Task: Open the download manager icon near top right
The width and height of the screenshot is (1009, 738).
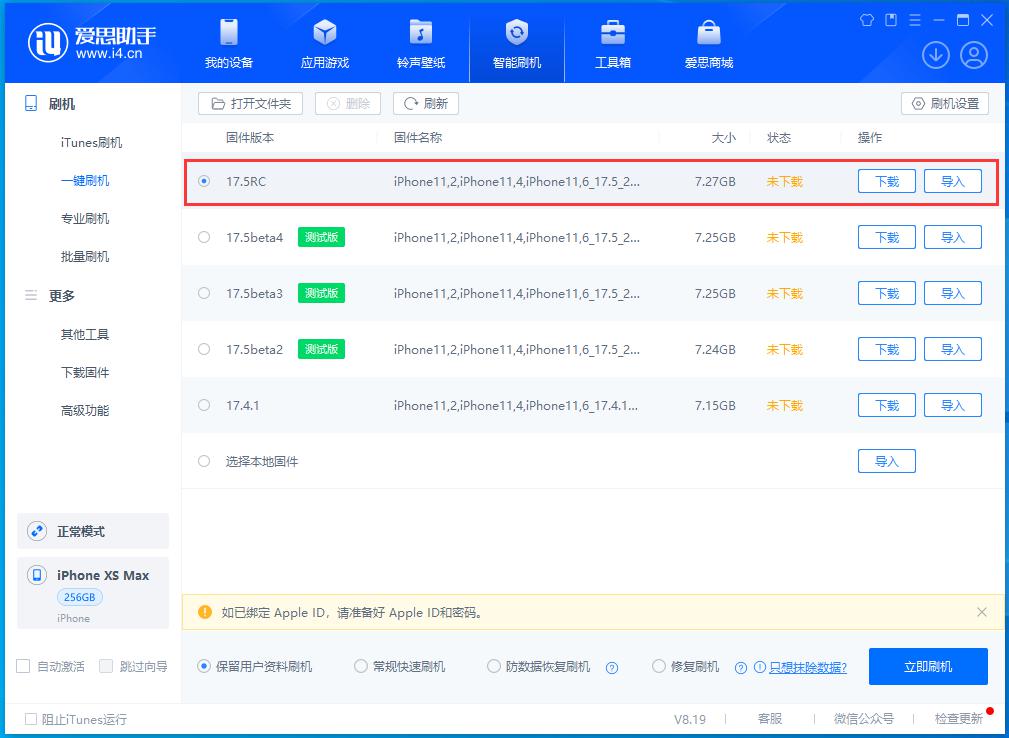Action: 935,55
